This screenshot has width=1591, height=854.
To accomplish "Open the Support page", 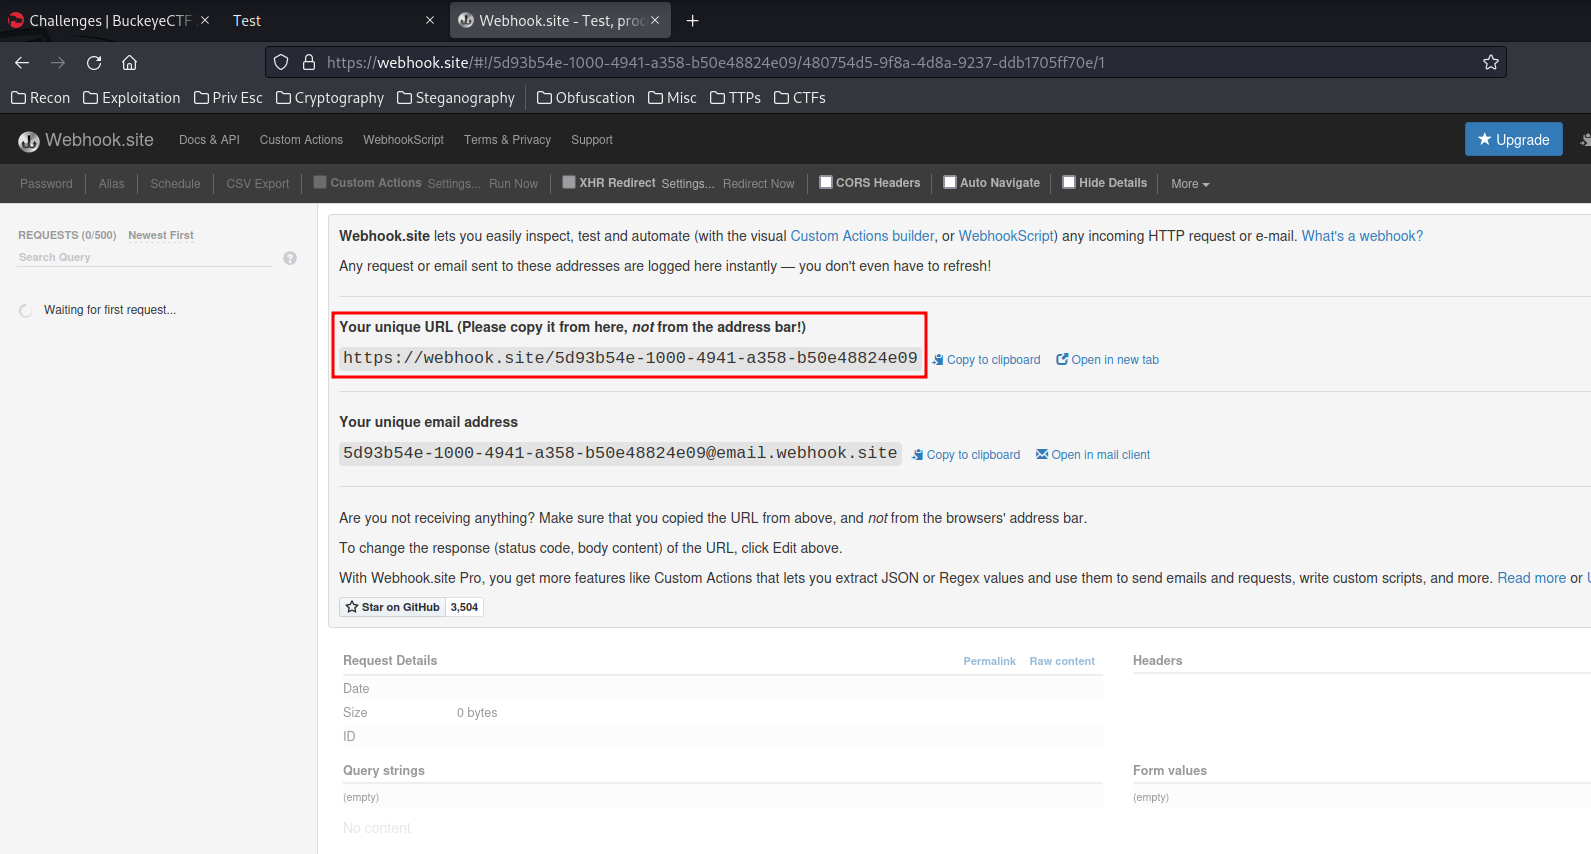I will (592, 140).
